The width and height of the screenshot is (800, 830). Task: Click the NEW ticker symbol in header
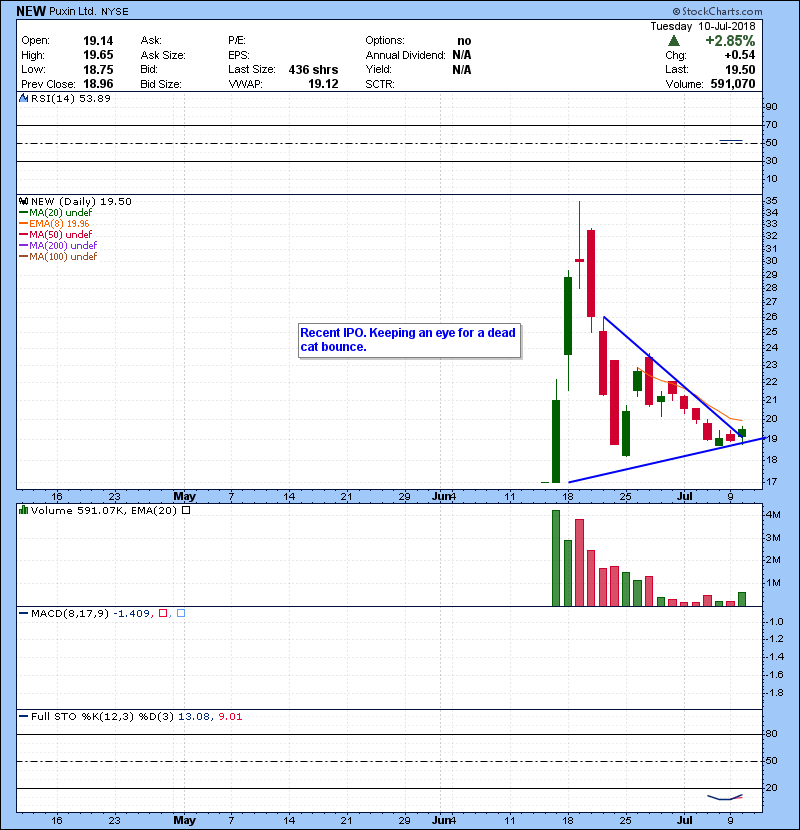tap(30, 10)
